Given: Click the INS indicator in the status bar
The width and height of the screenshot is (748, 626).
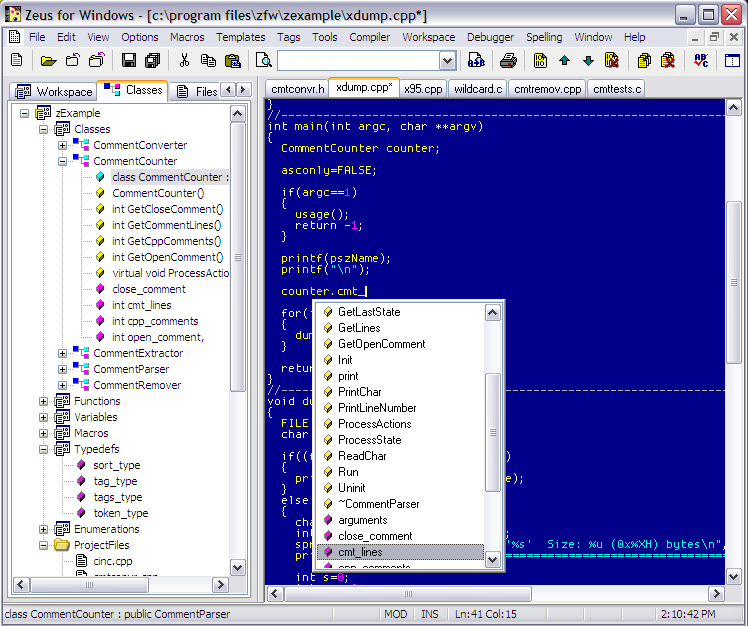Looking at the screenshot, I should pos(429,614).
